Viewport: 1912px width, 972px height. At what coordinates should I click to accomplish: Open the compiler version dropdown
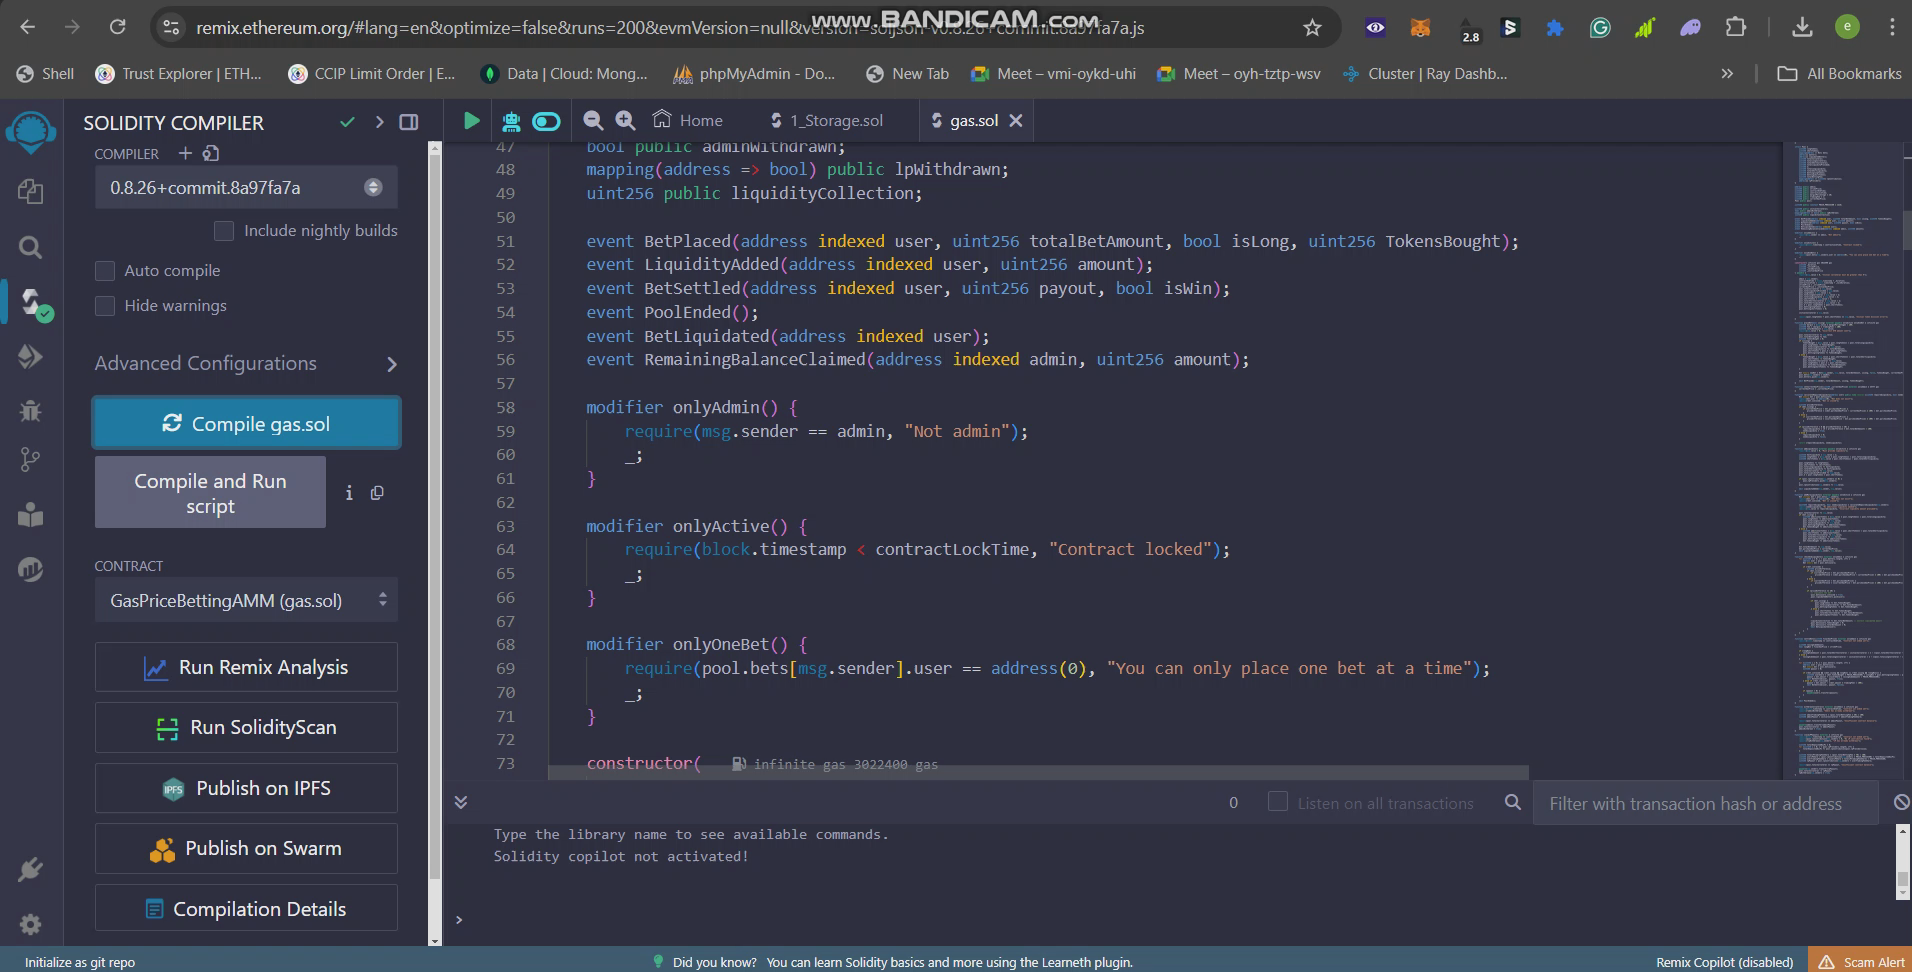coord(246,187)
